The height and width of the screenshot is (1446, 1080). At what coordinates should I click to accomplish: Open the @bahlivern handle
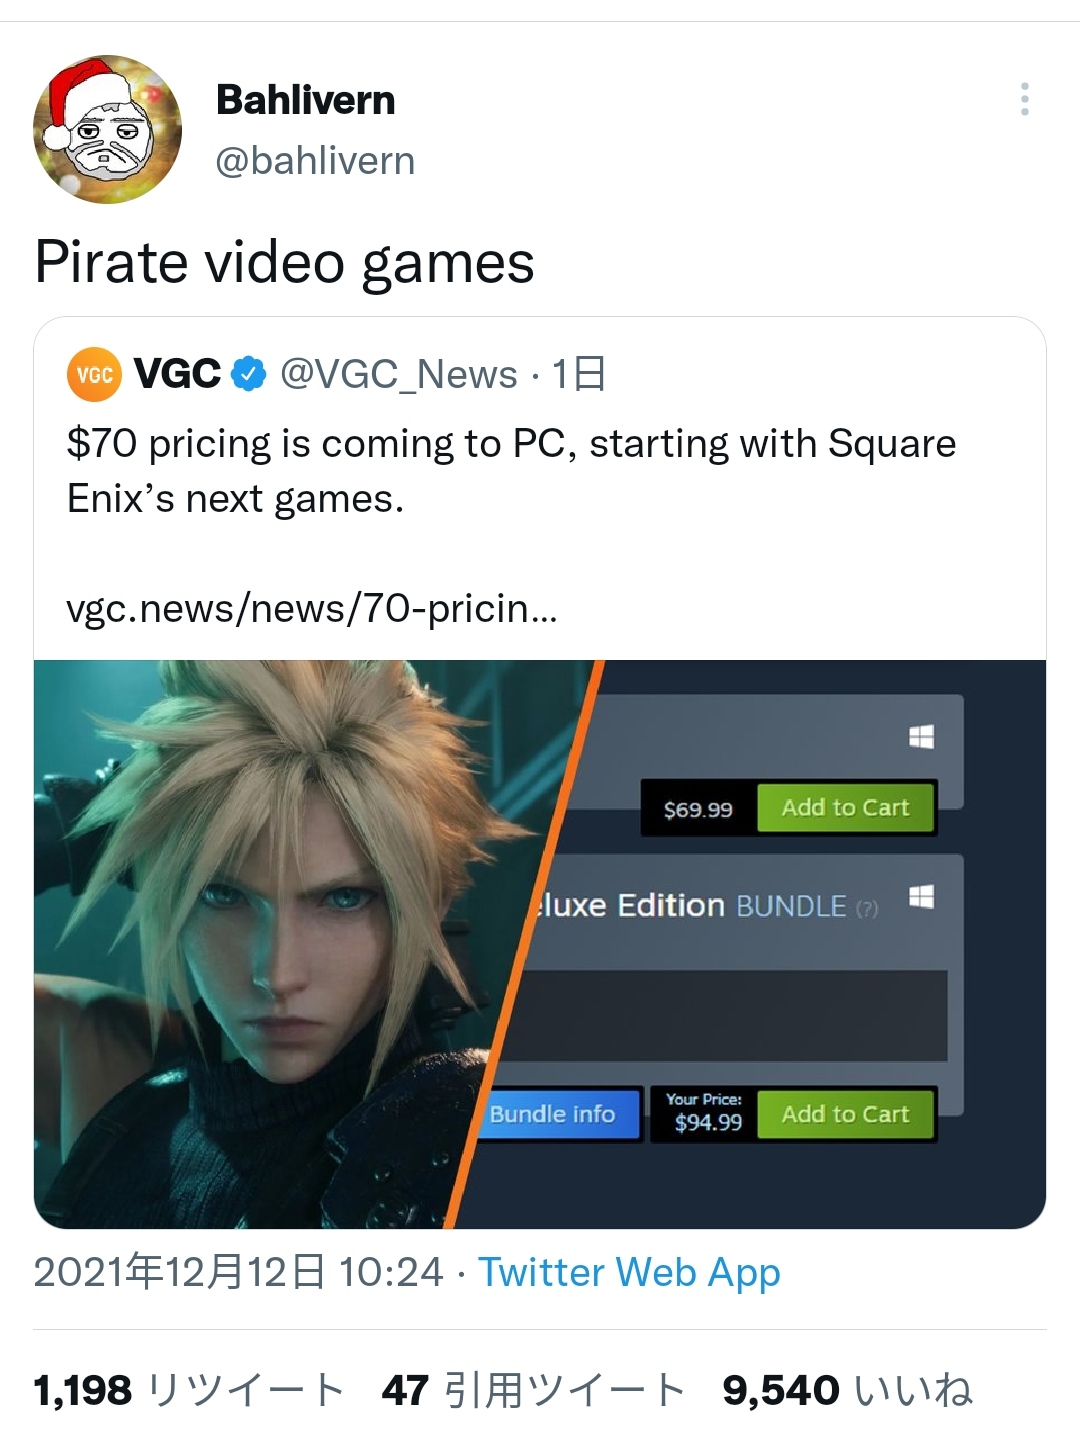pyautogui.click(x=315, y=161)
